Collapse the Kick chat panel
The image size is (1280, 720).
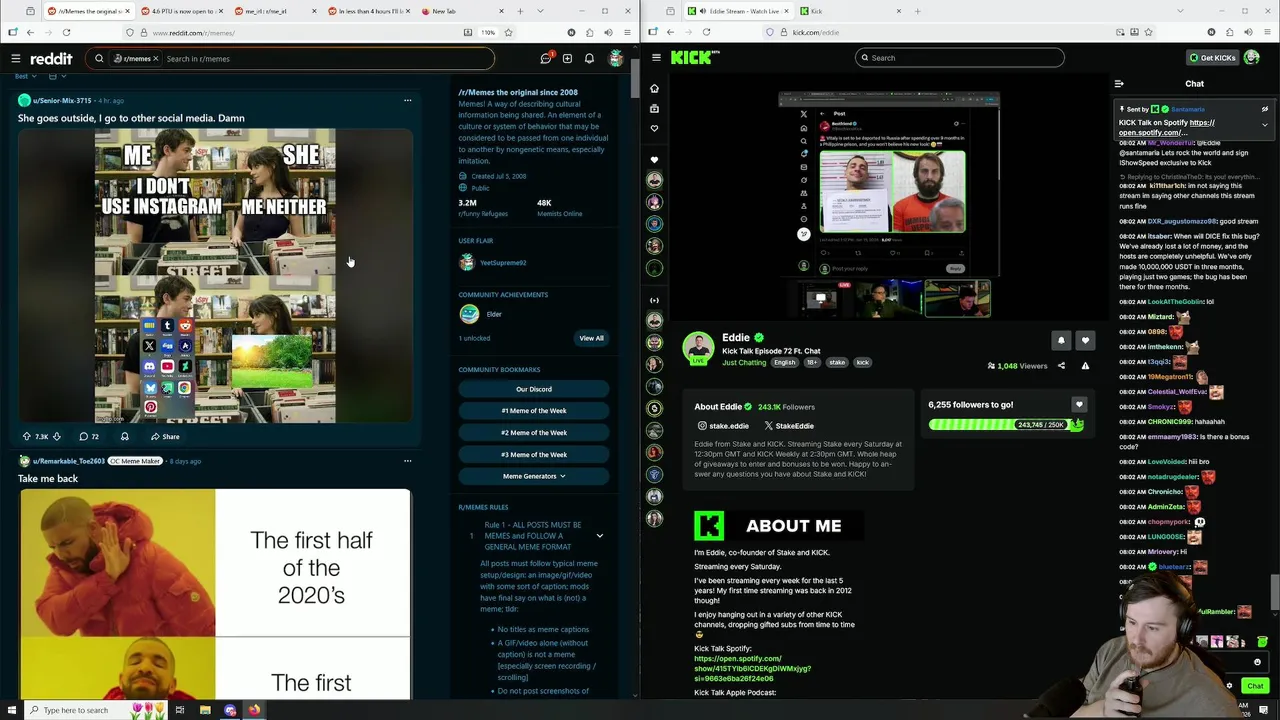coord(1119,84)
